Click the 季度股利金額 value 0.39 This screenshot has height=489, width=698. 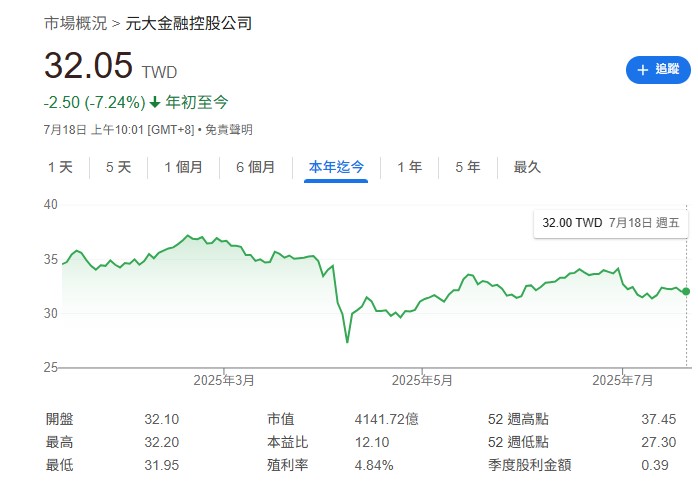click(655, 465)
